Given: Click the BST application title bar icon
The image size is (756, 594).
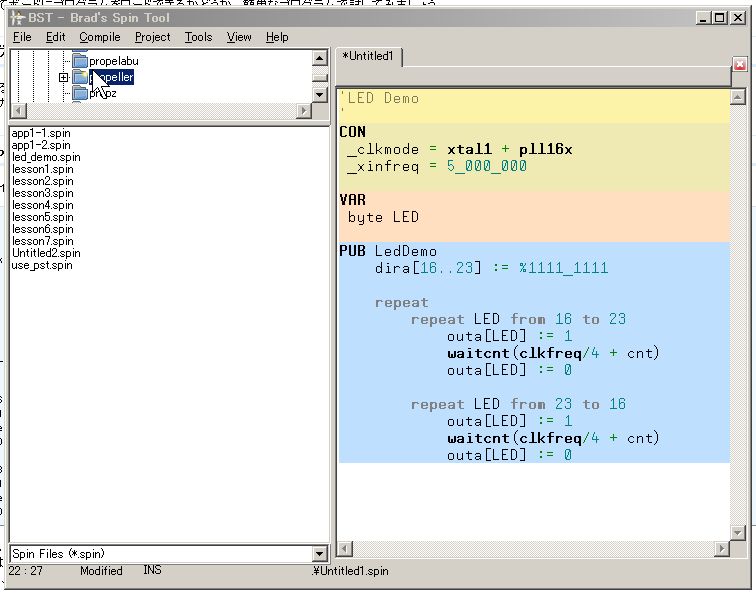Looking at the screenshot, I should pos(17,17).
